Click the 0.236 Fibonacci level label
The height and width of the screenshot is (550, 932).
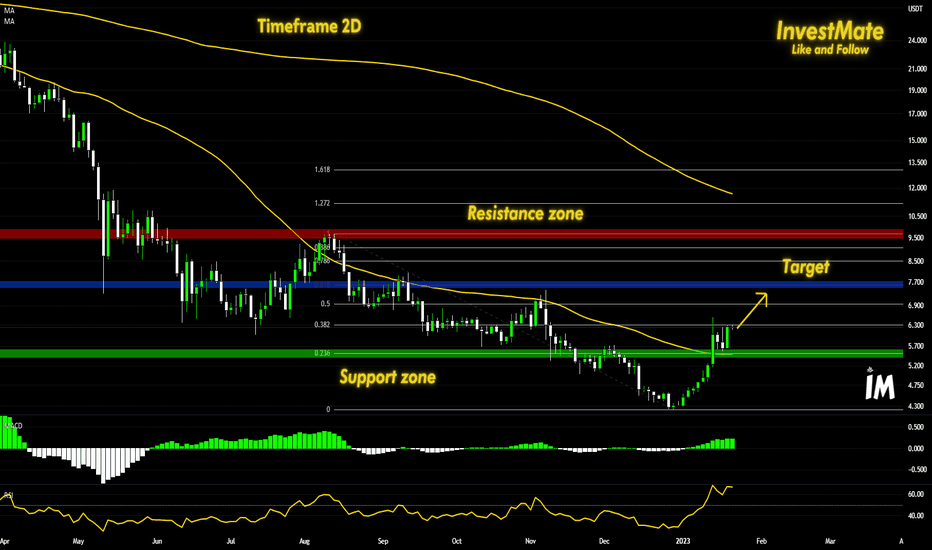pos(322,353)
